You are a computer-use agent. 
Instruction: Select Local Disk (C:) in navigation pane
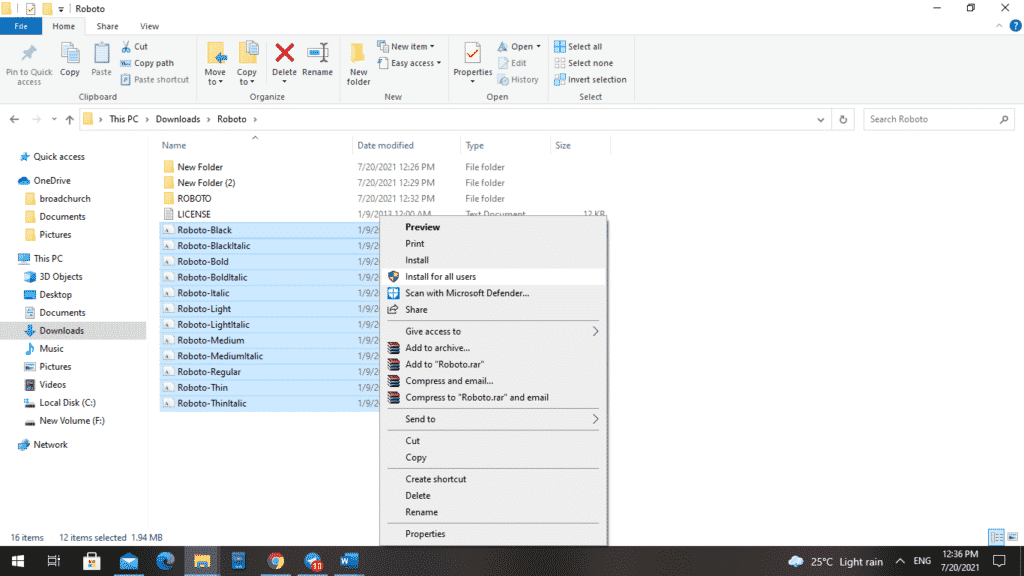point(67,403)
